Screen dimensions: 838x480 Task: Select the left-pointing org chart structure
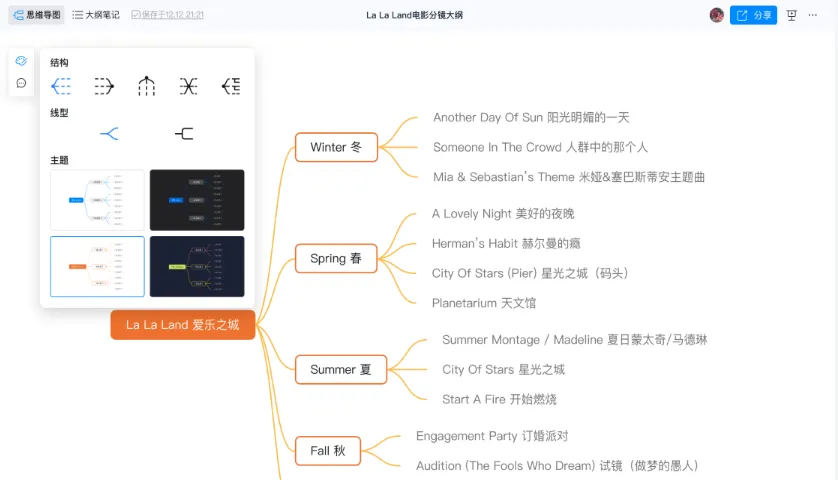(x=231, y=86)
